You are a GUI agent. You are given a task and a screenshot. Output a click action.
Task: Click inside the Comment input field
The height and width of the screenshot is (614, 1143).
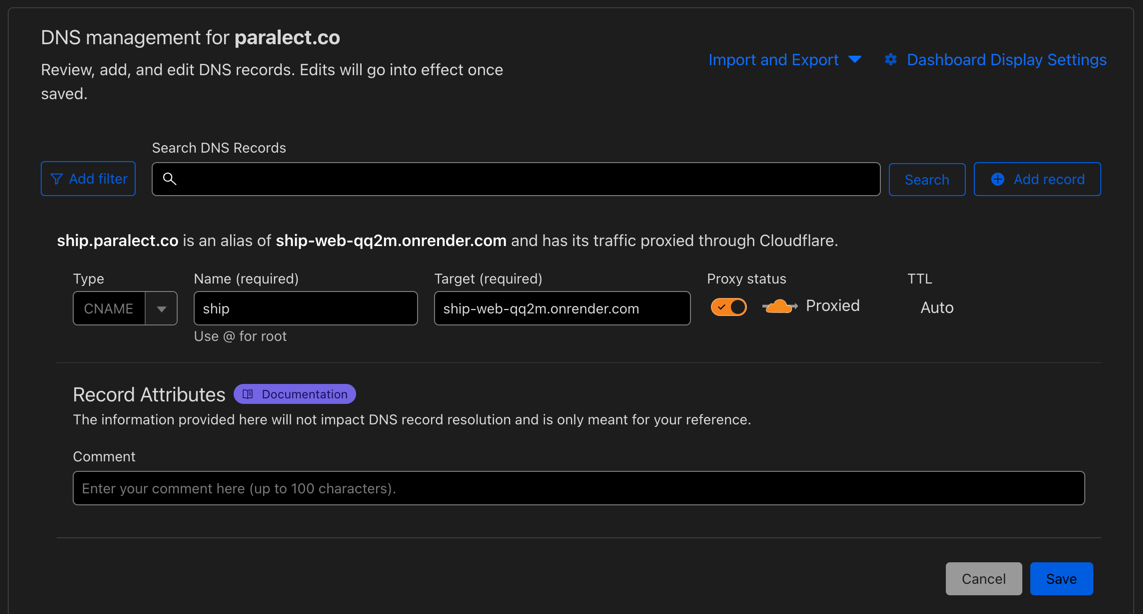[578, 488]
